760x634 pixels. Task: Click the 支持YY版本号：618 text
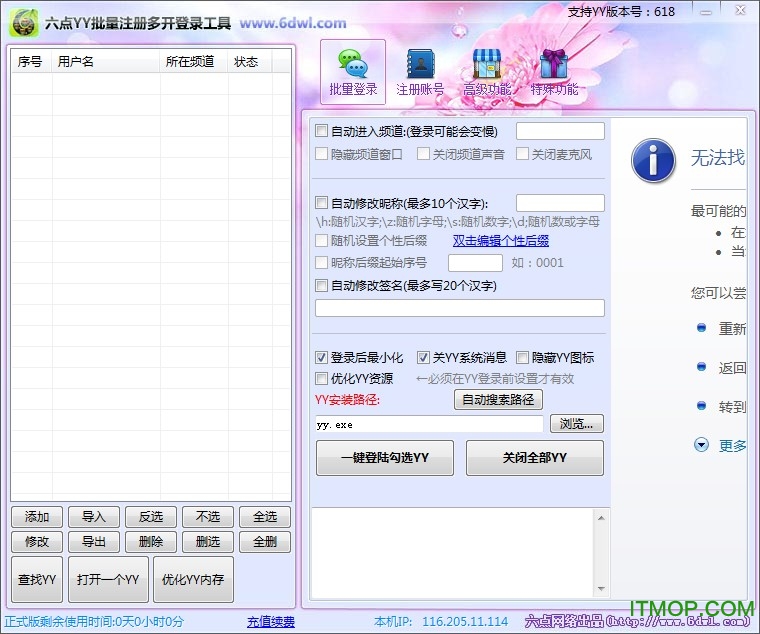coord(621,12)
